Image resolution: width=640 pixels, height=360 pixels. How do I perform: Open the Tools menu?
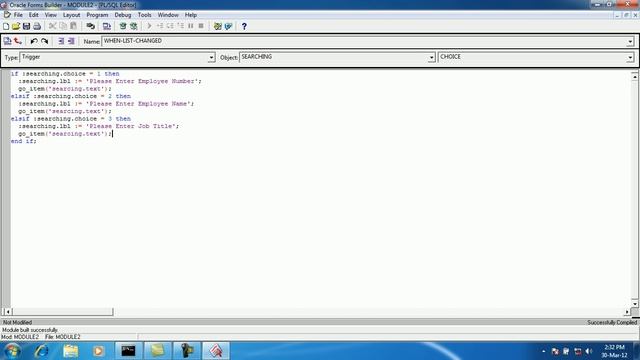pos(144,15)
